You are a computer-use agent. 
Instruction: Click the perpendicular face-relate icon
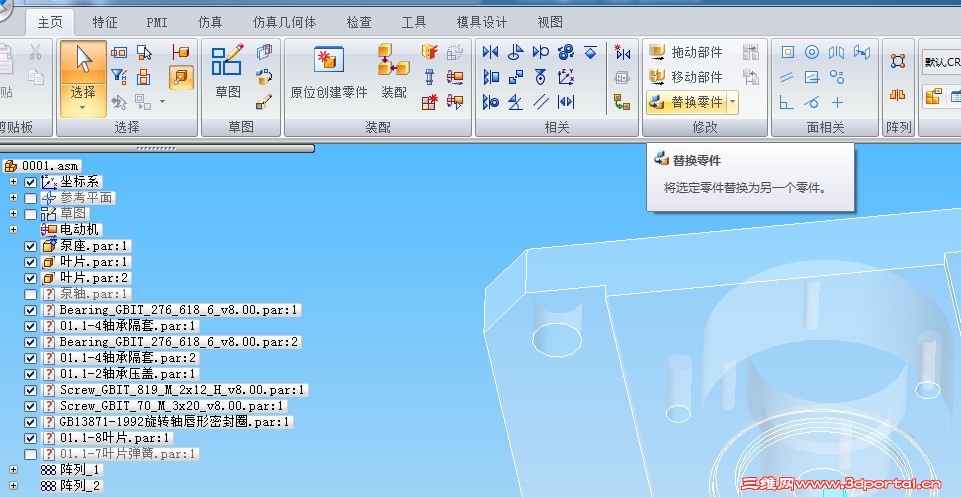pyautogui.click(x=787, y=102)
